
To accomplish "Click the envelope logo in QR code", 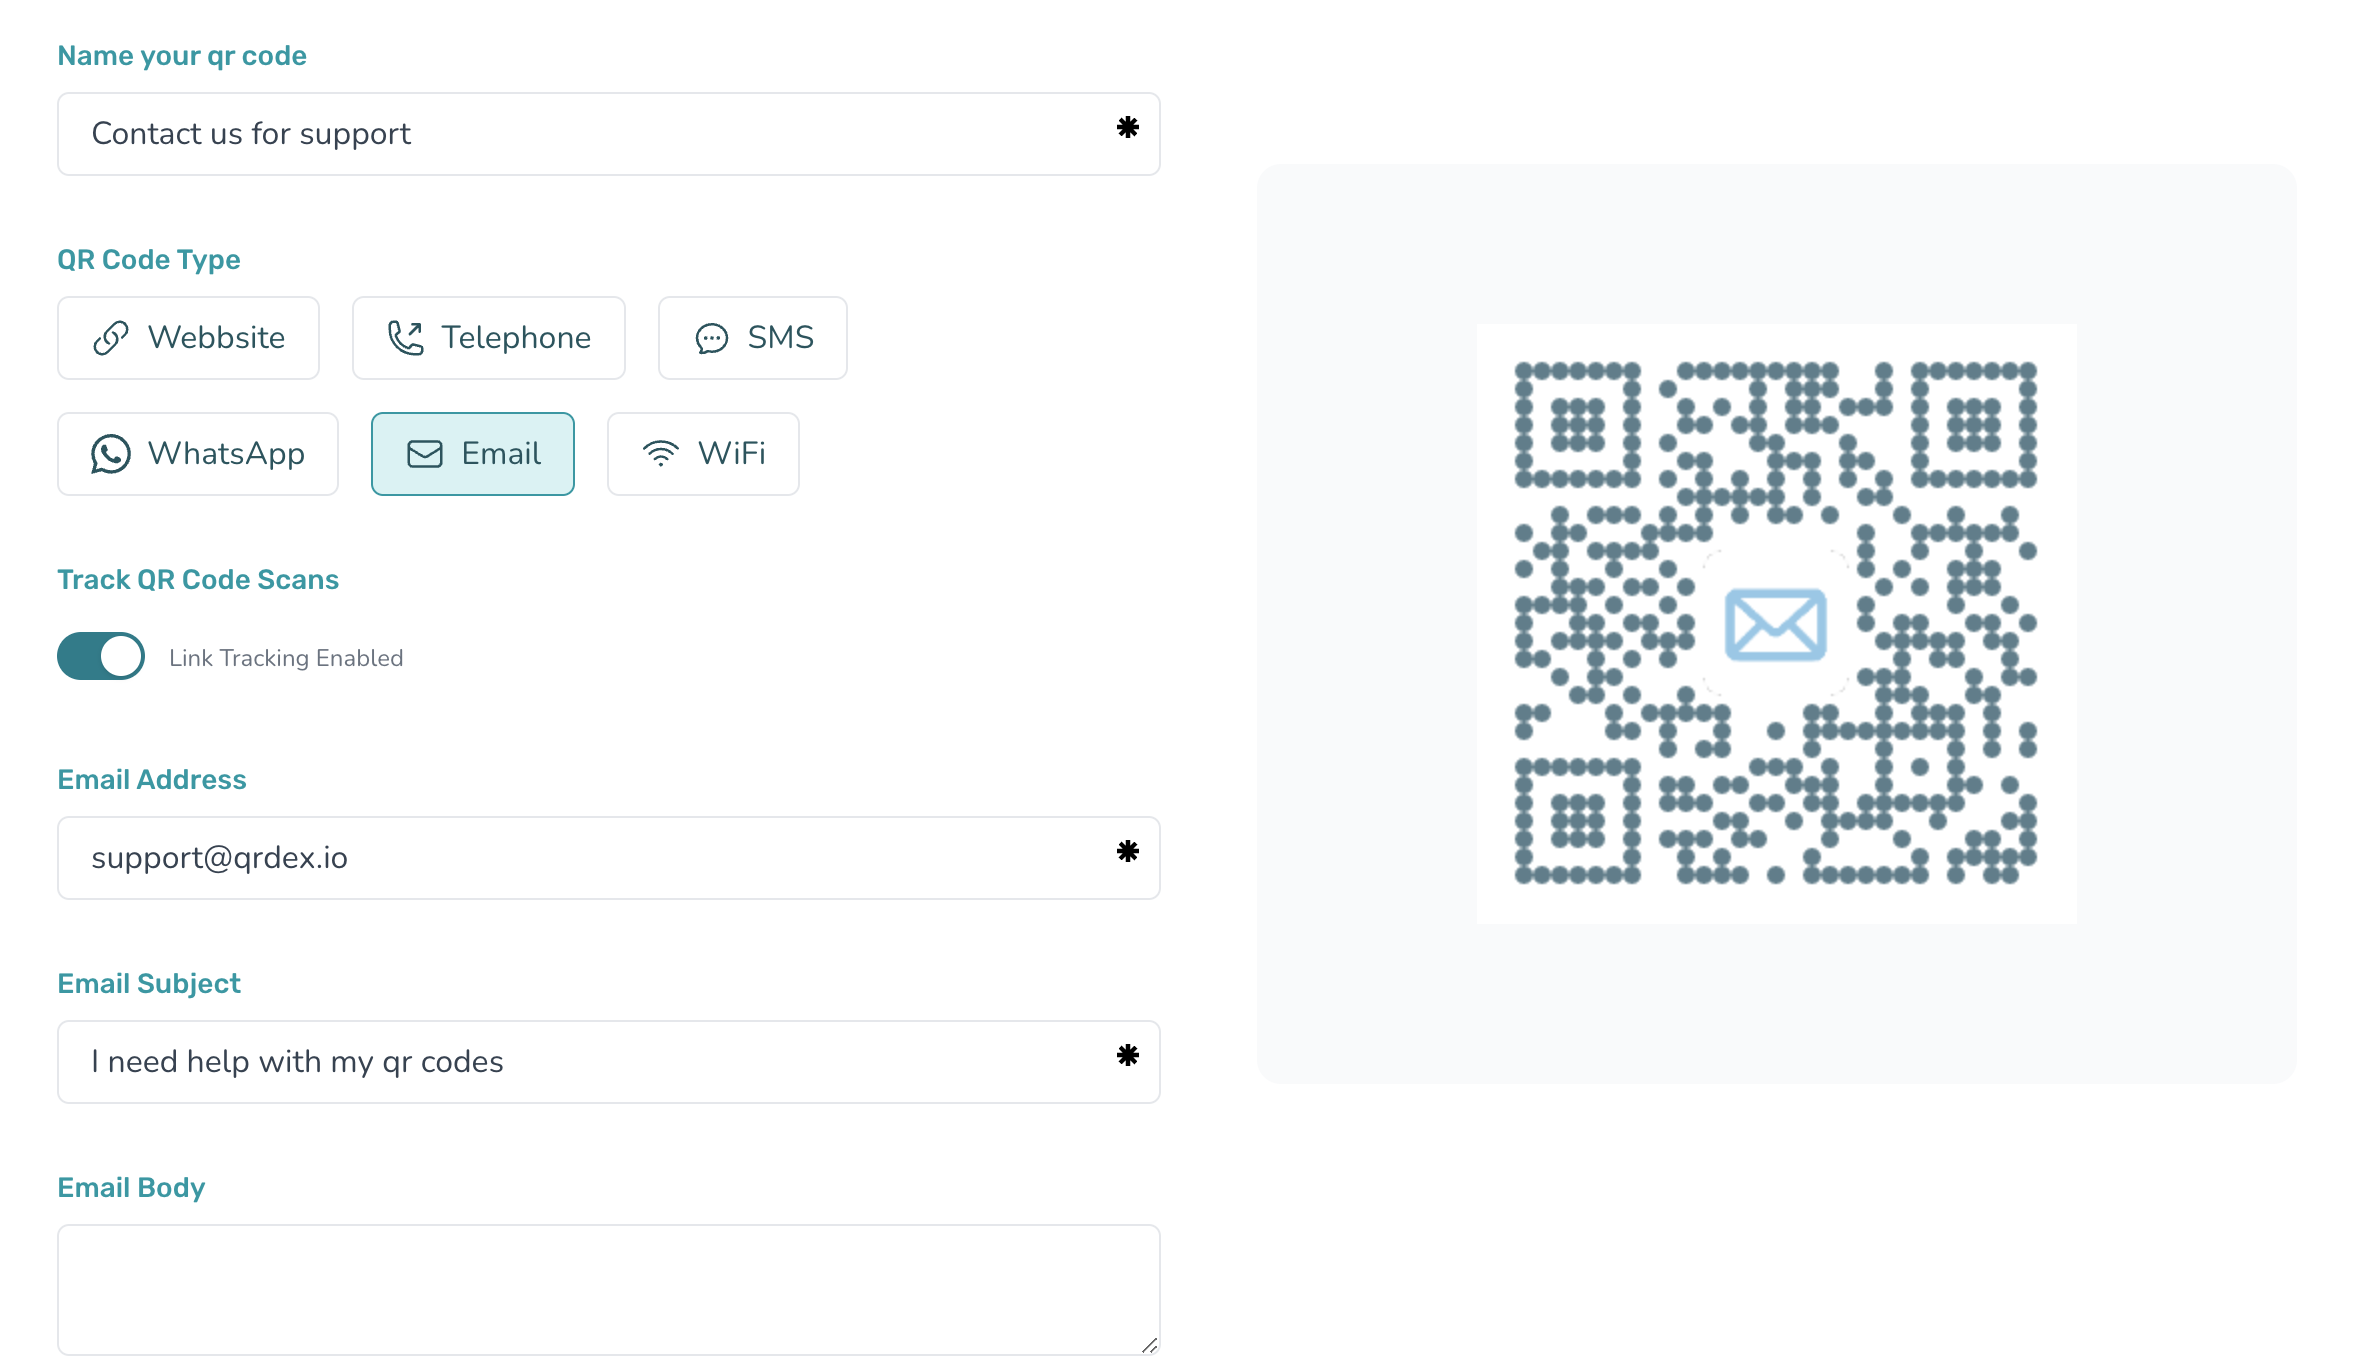I will [1776, 625].
